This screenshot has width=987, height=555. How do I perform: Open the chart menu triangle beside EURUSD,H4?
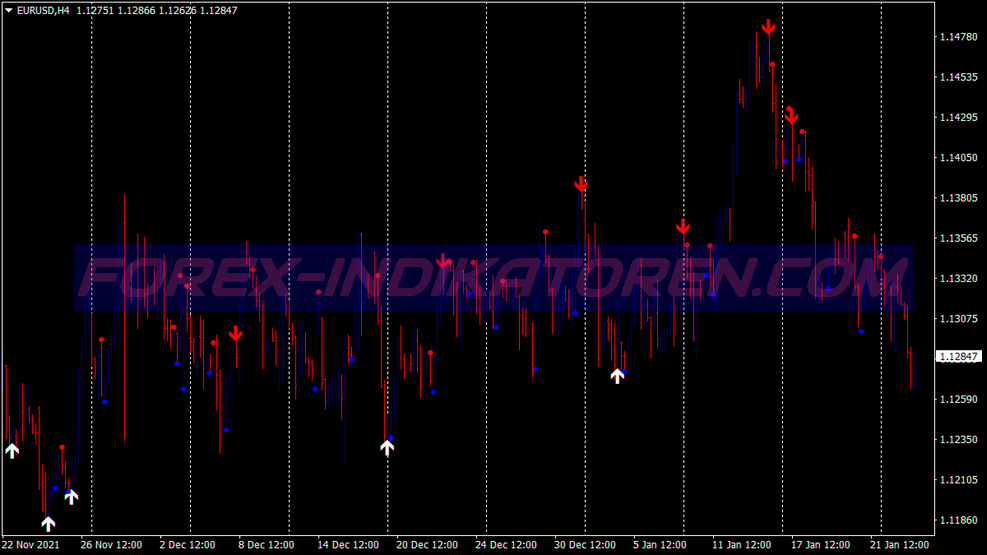9,11
